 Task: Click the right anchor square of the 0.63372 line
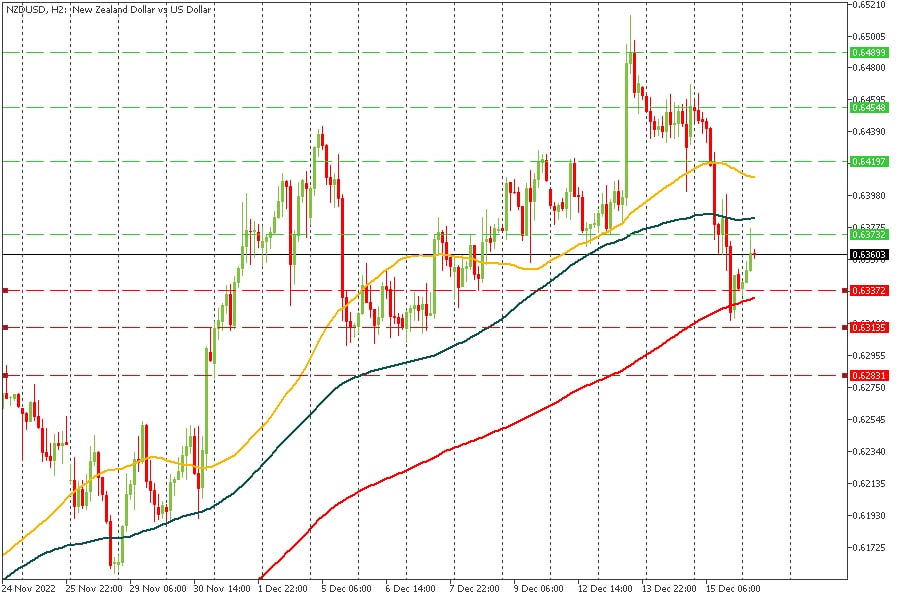point(844,291)
